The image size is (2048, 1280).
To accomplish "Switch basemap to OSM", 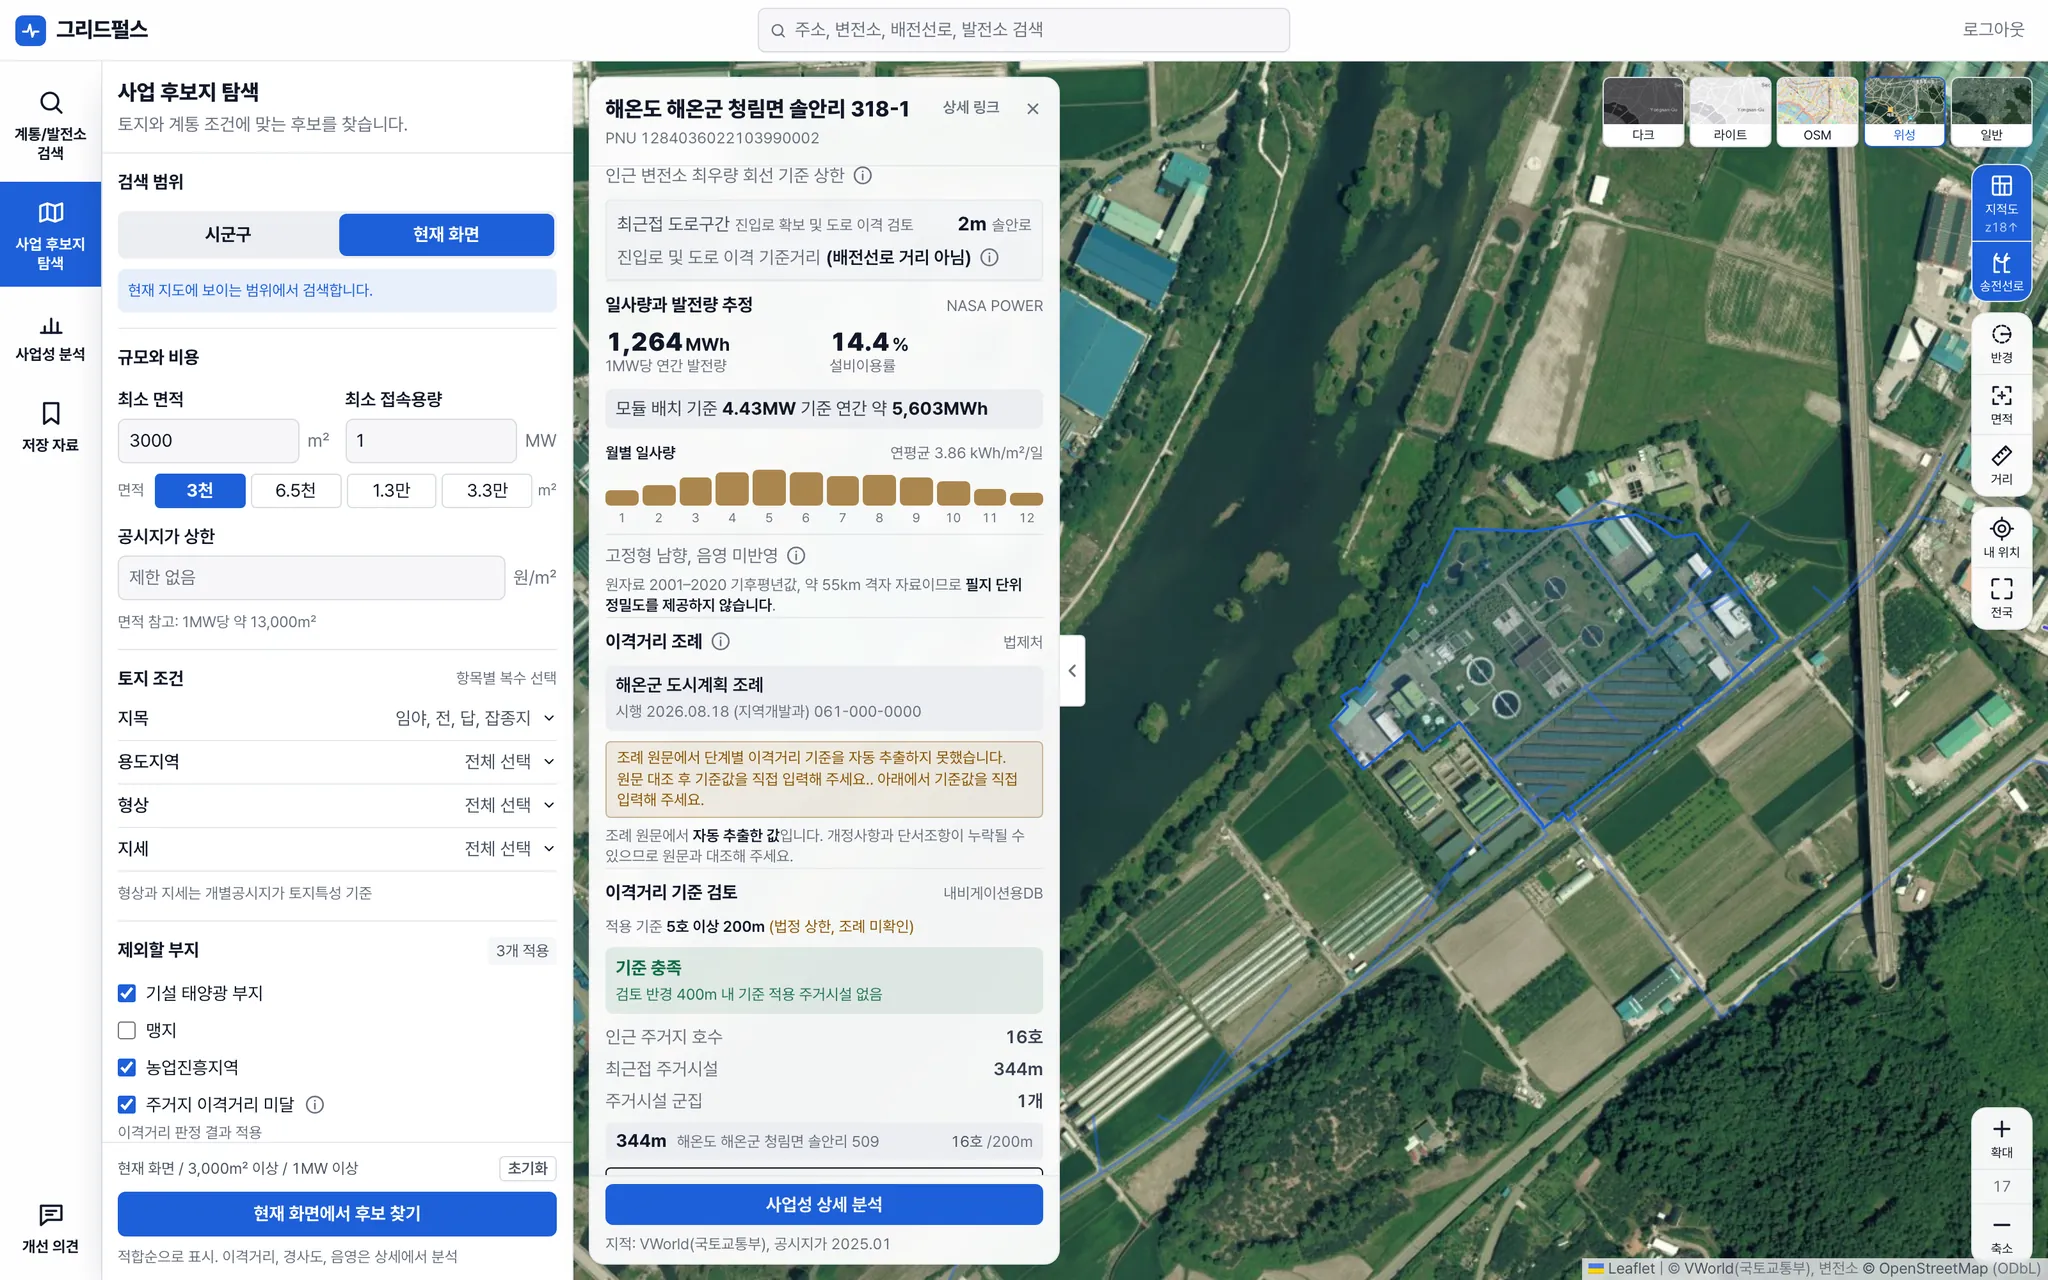I will [x=1817, y=111].
